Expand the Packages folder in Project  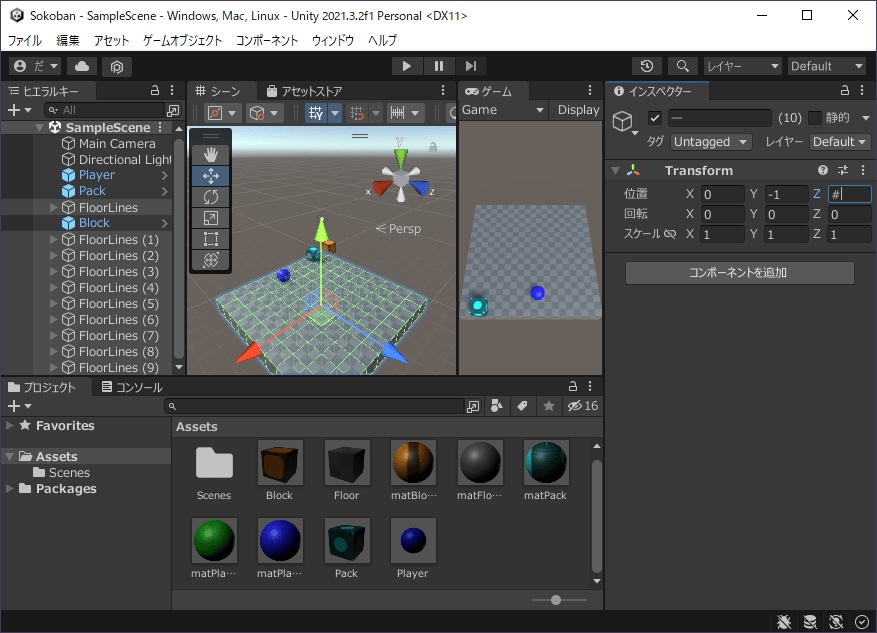[x=10, y=489]
